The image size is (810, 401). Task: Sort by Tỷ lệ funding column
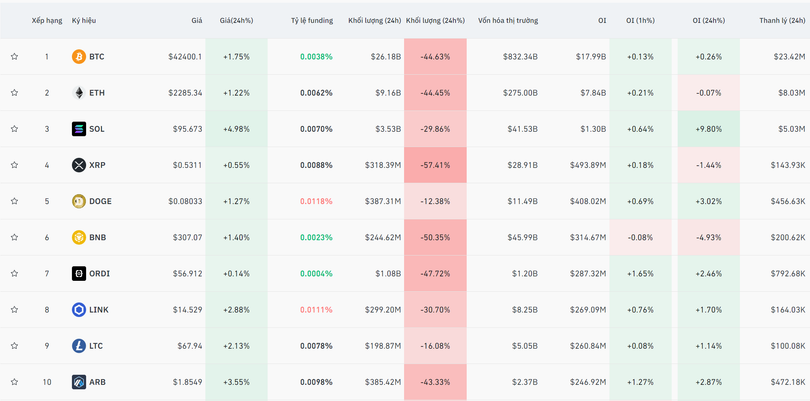click(x=311, y=20)
